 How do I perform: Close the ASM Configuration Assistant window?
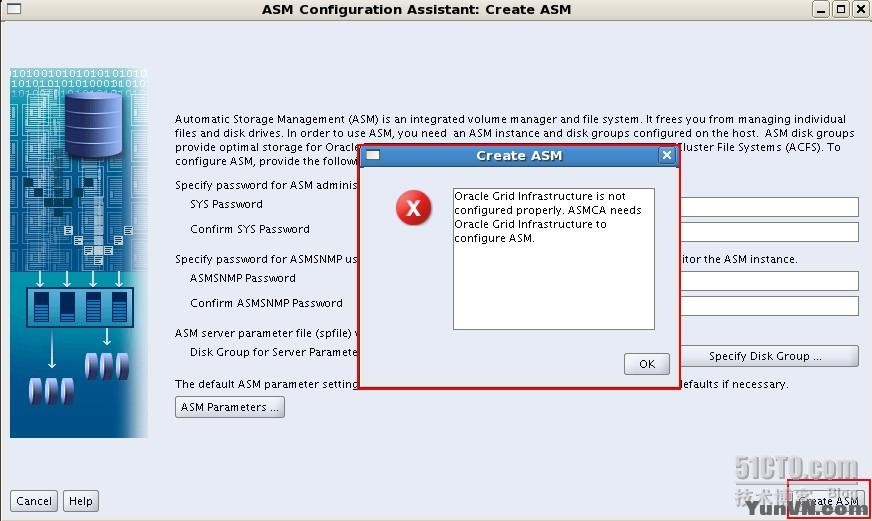click(x=861, y=9)
